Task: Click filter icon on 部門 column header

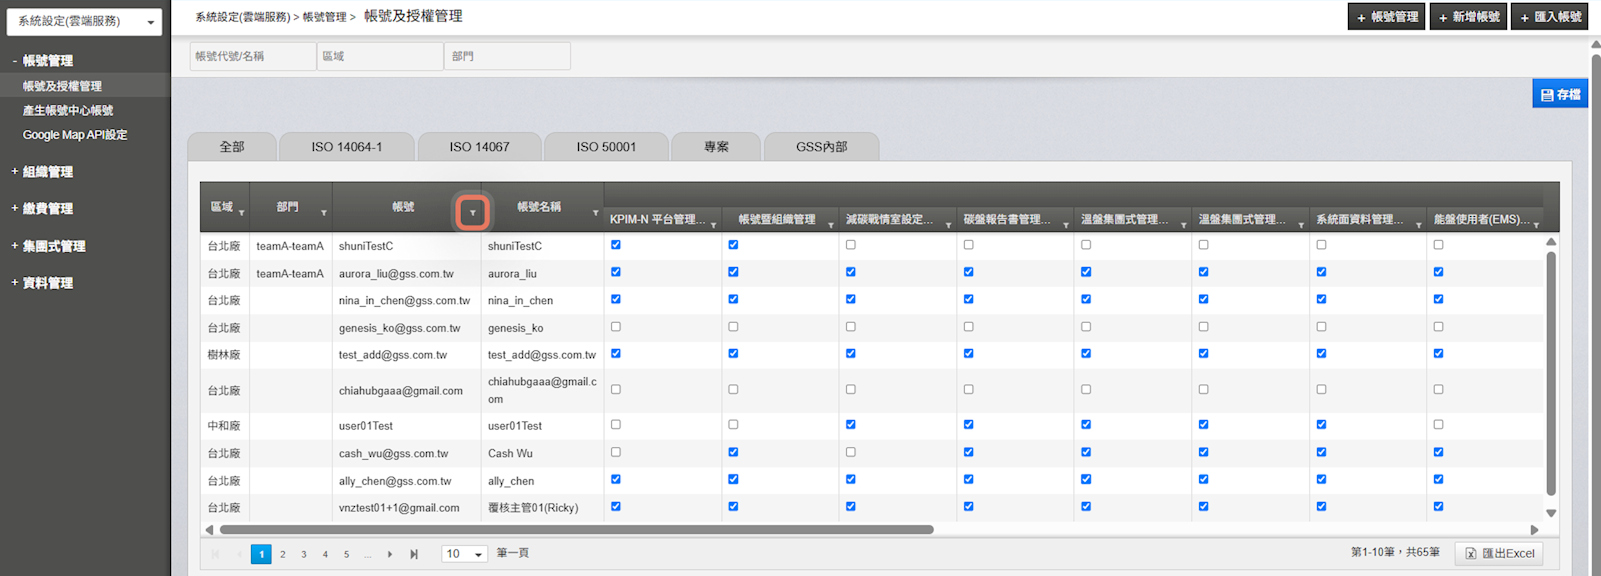Action: 323,213
